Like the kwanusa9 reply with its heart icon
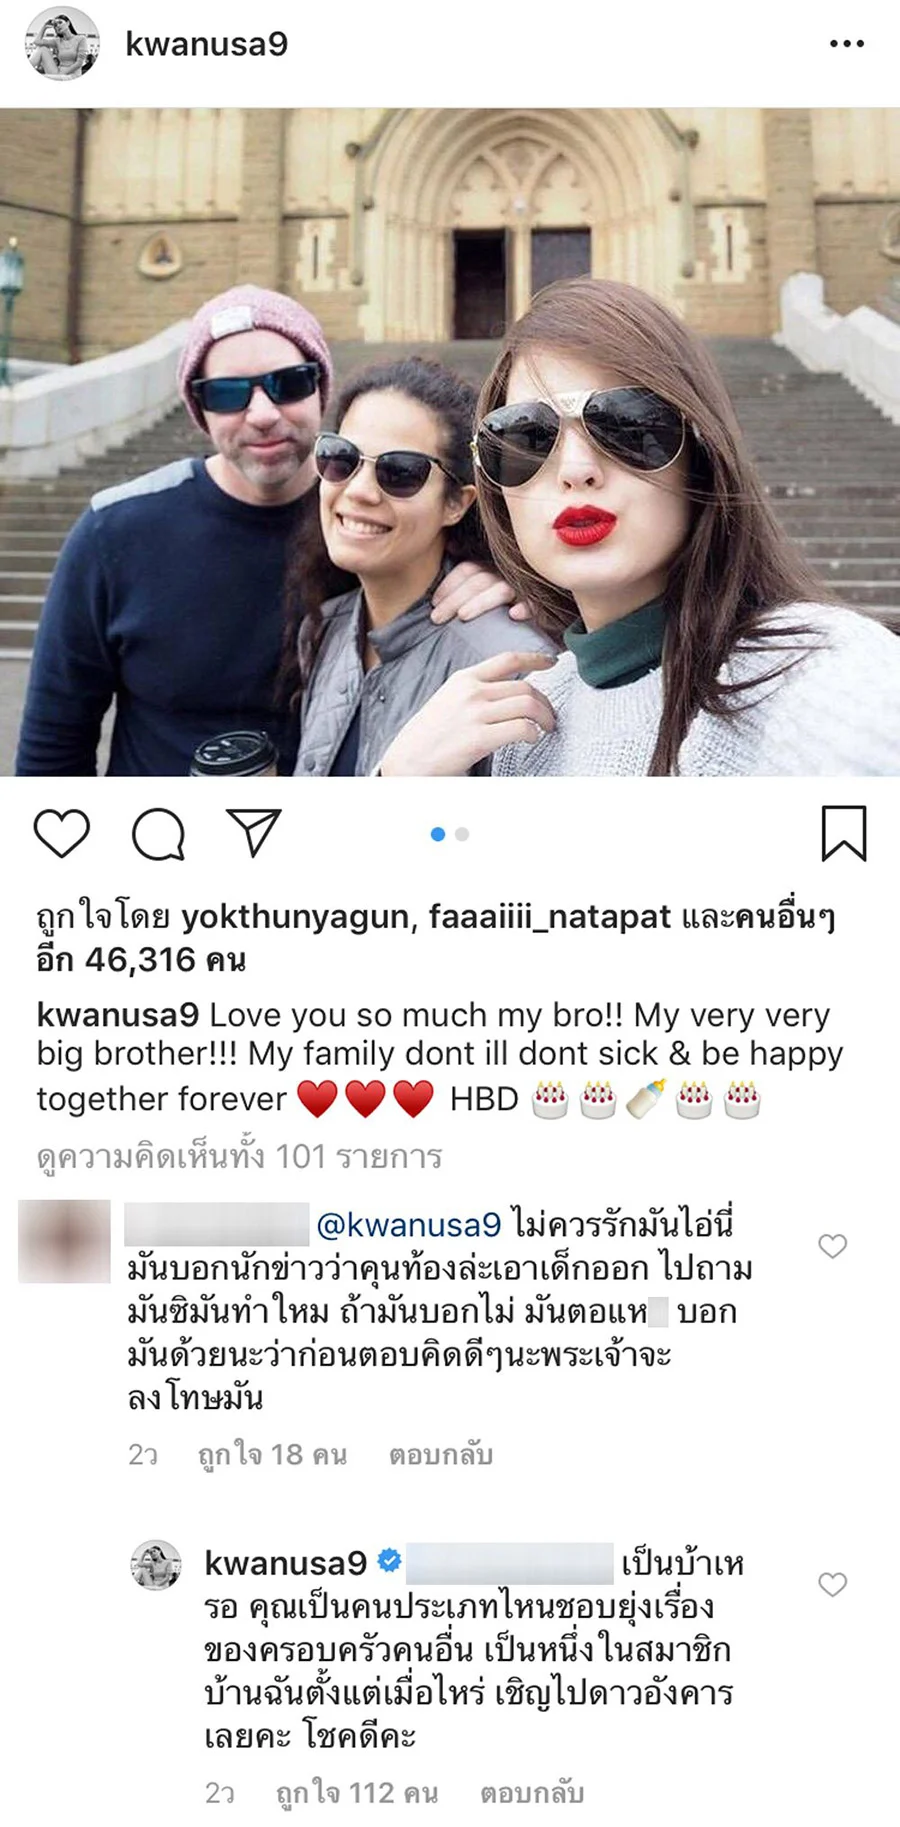 (x=833, y=1584)
